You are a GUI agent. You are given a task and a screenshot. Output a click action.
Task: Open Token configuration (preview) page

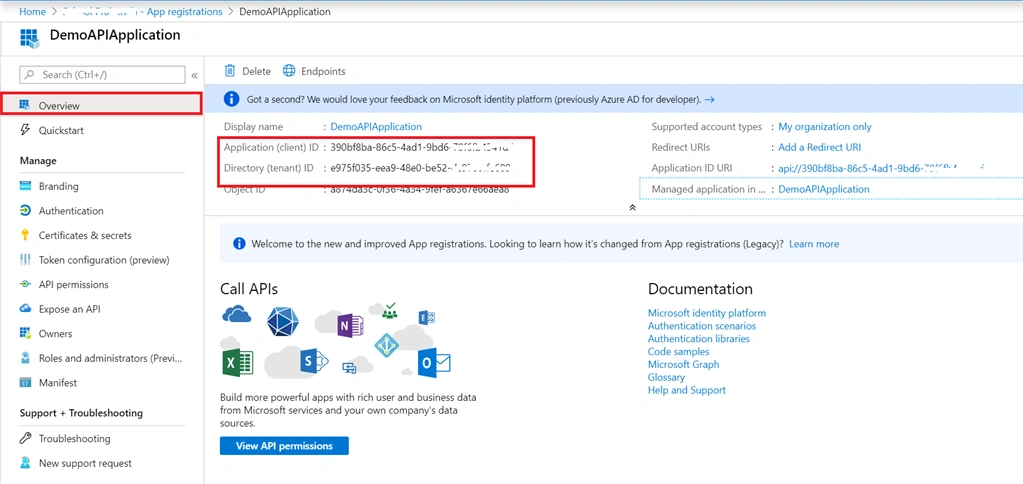pos(102,260)
